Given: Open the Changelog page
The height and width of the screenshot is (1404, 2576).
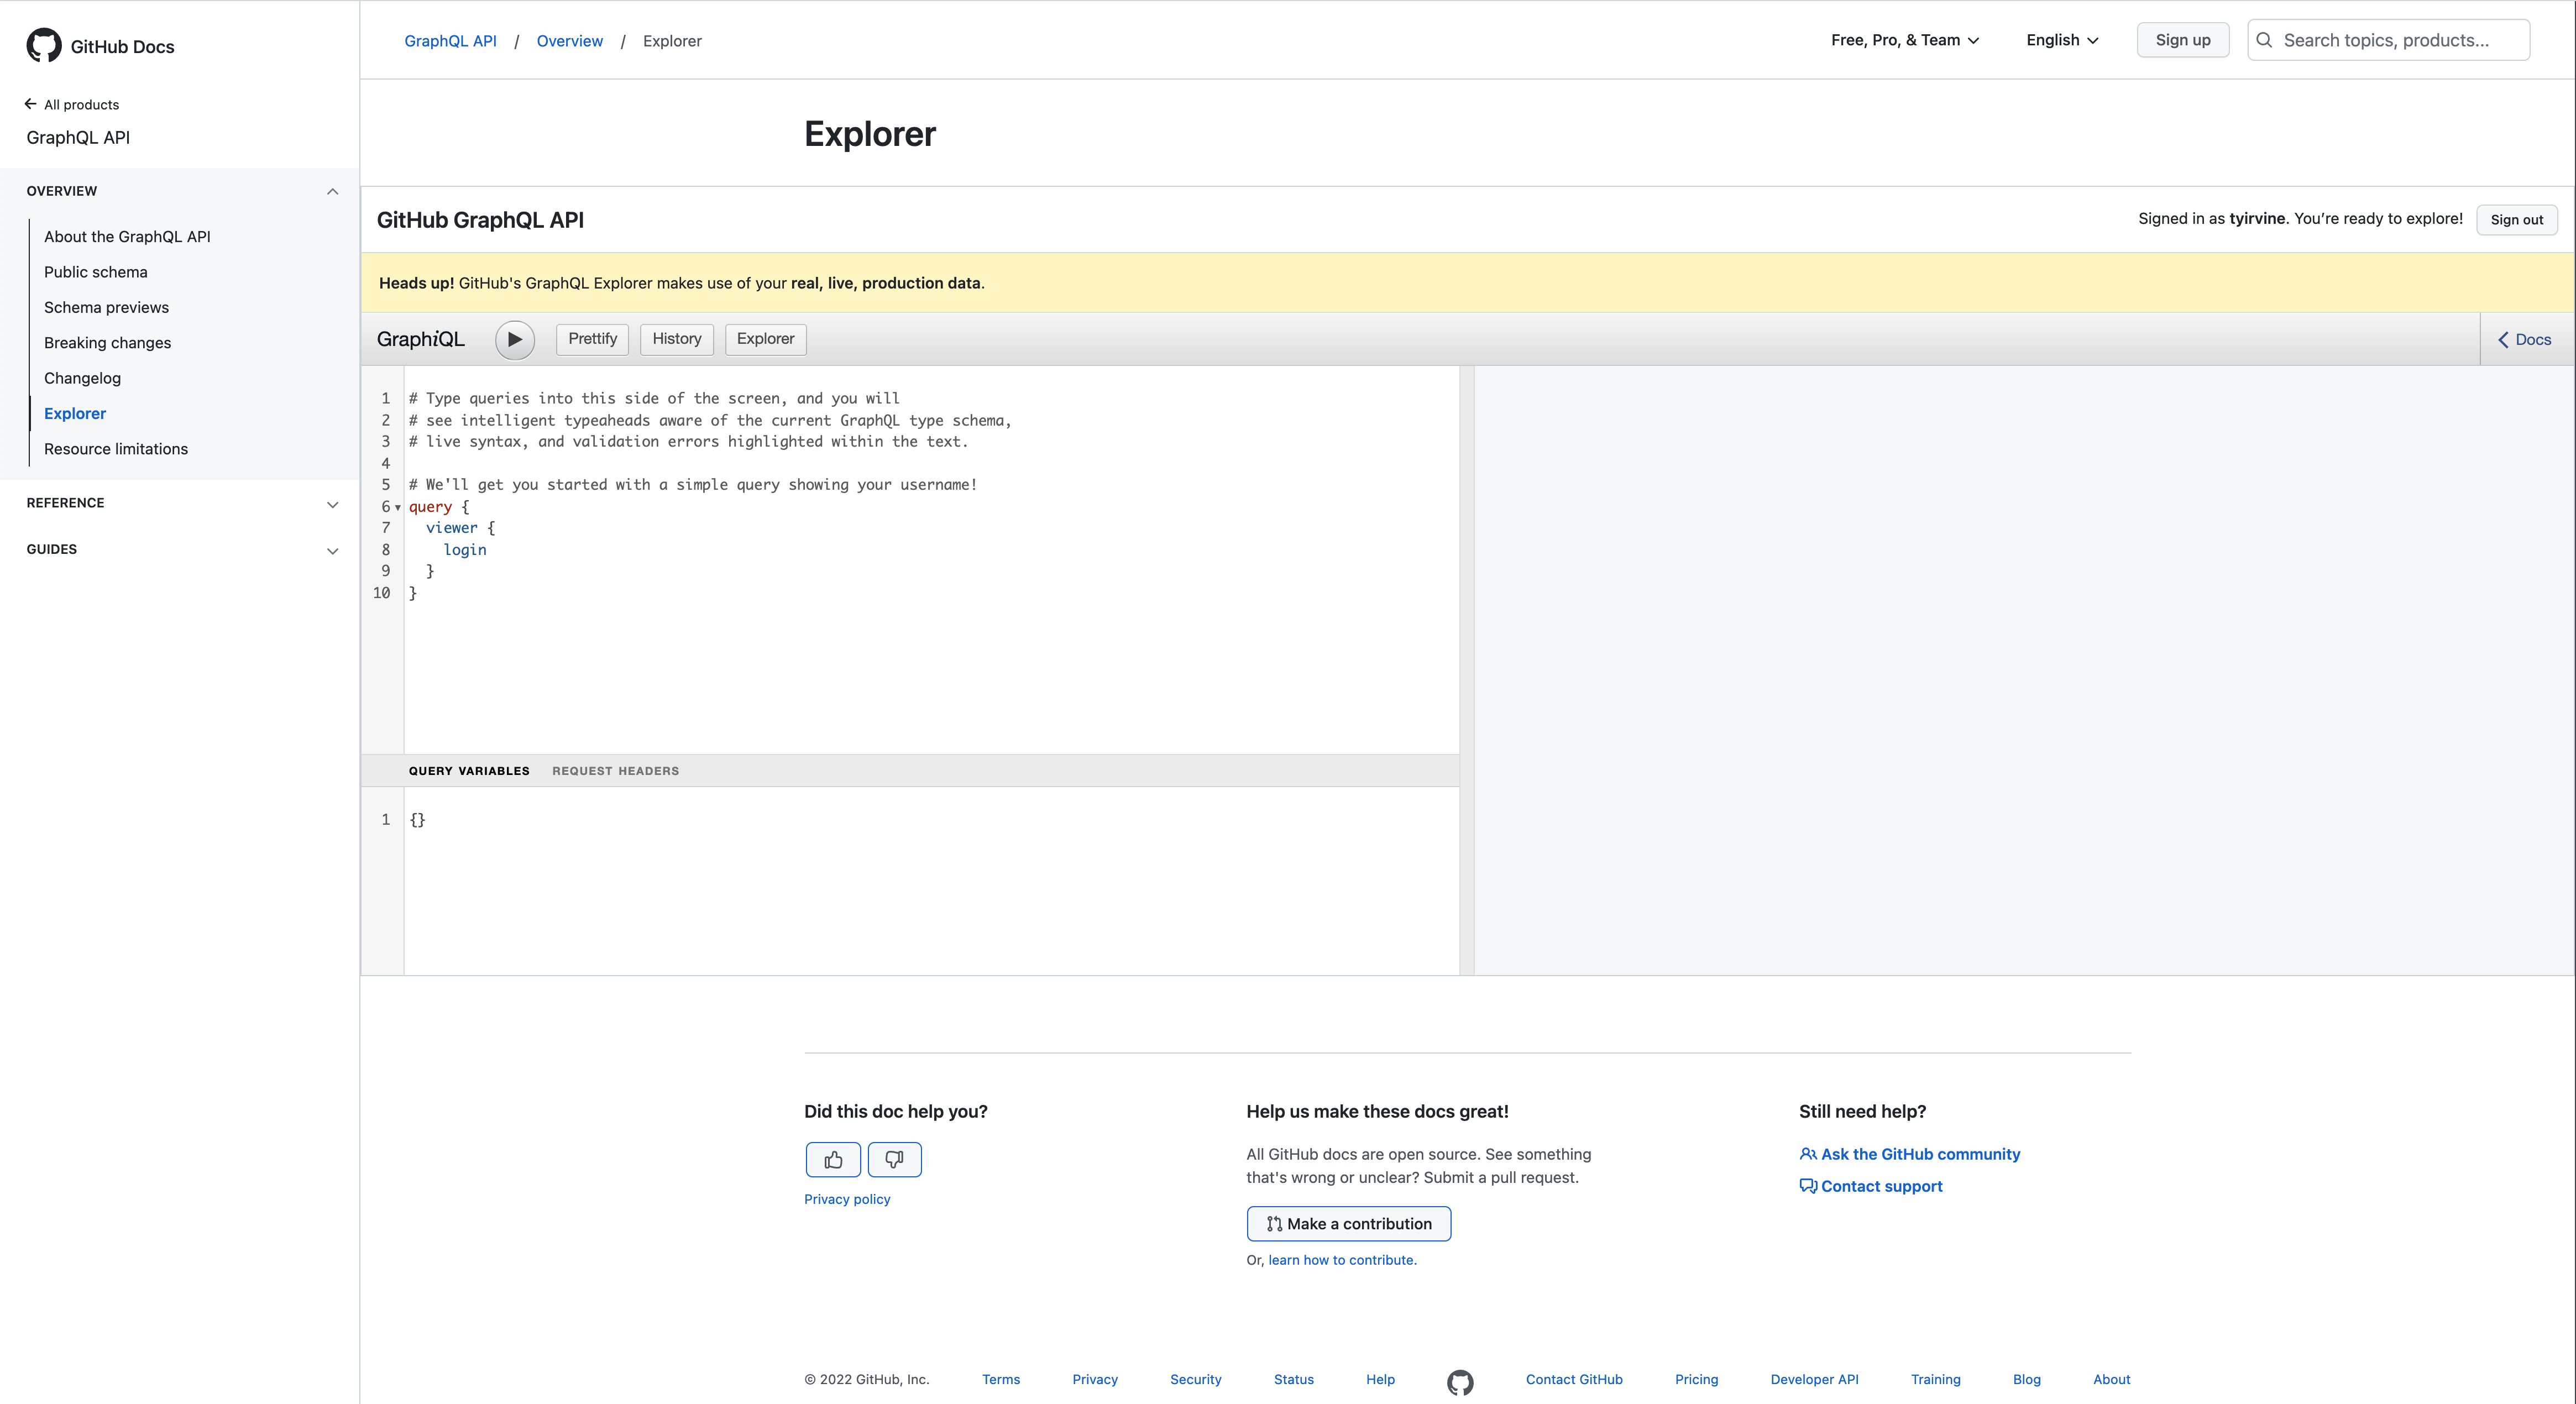Looking at the screenshot, I should pos(82,378).
